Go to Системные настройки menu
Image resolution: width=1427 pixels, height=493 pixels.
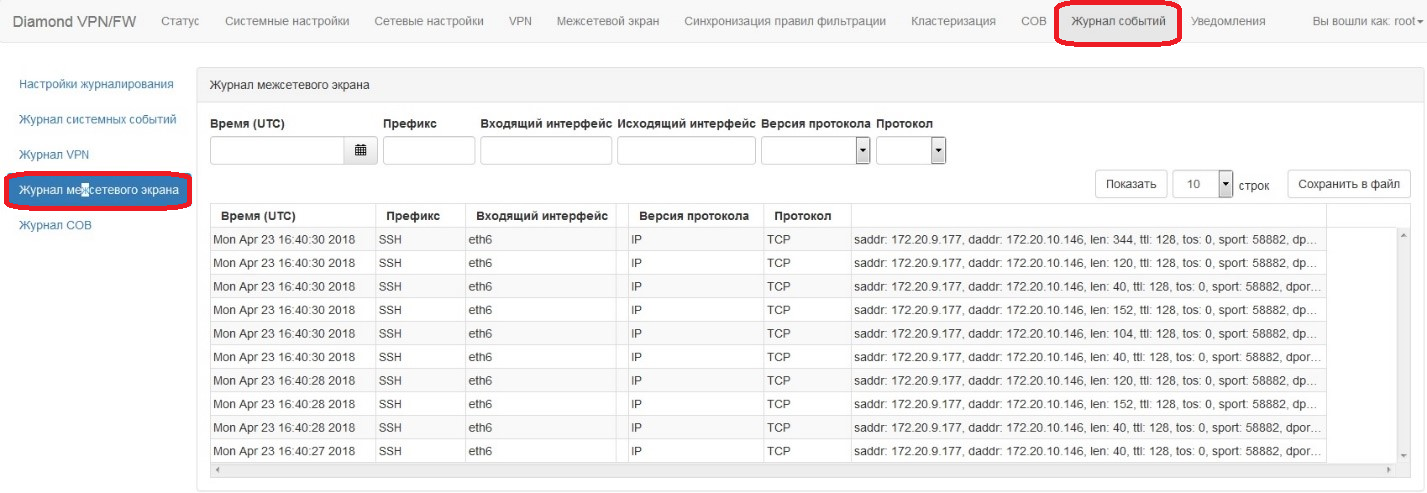coord(287,21)
